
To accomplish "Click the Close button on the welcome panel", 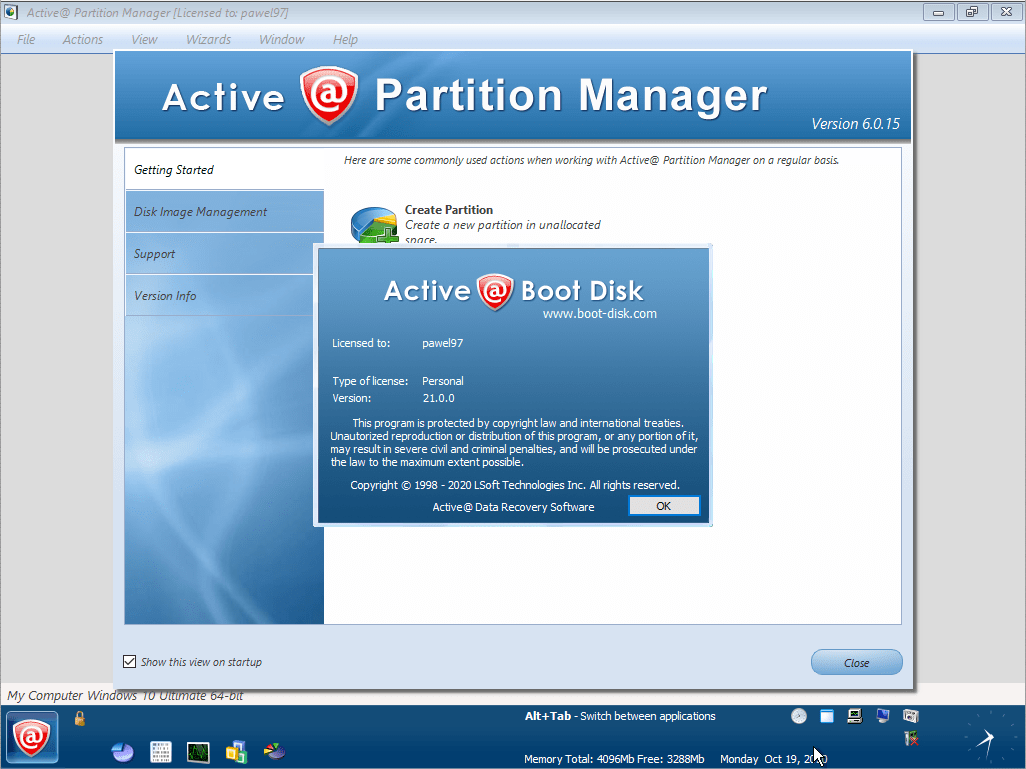I will coord(857,662).
